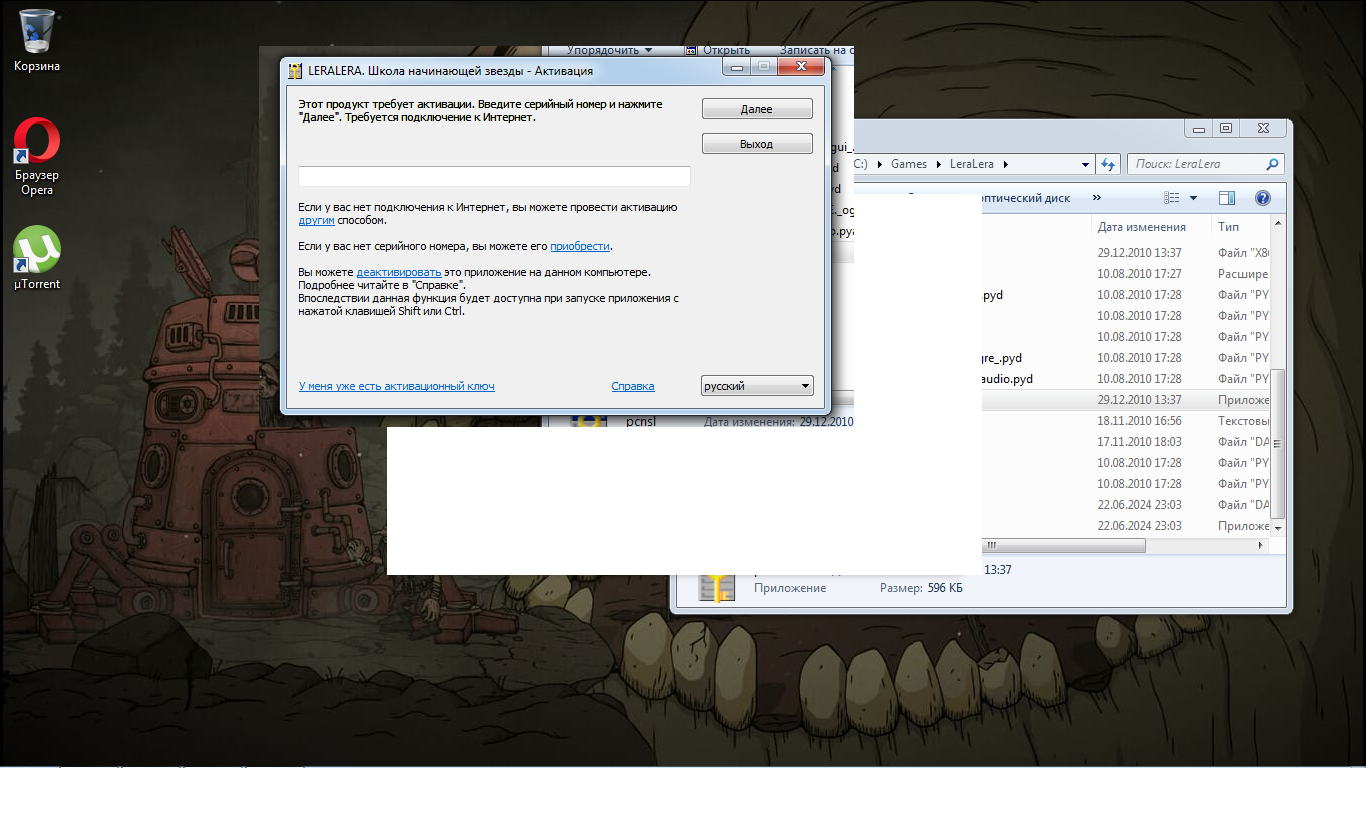
Task: Click the vertical scrollbar thumb in the file list
Action: pyautogui.click(x=1278, y=442)
